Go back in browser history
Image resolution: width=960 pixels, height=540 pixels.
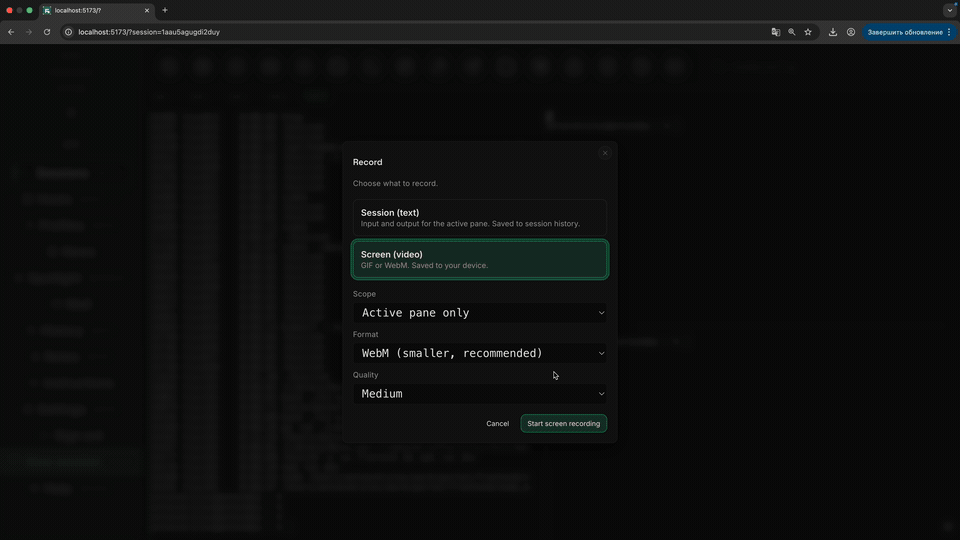point(11,32)
